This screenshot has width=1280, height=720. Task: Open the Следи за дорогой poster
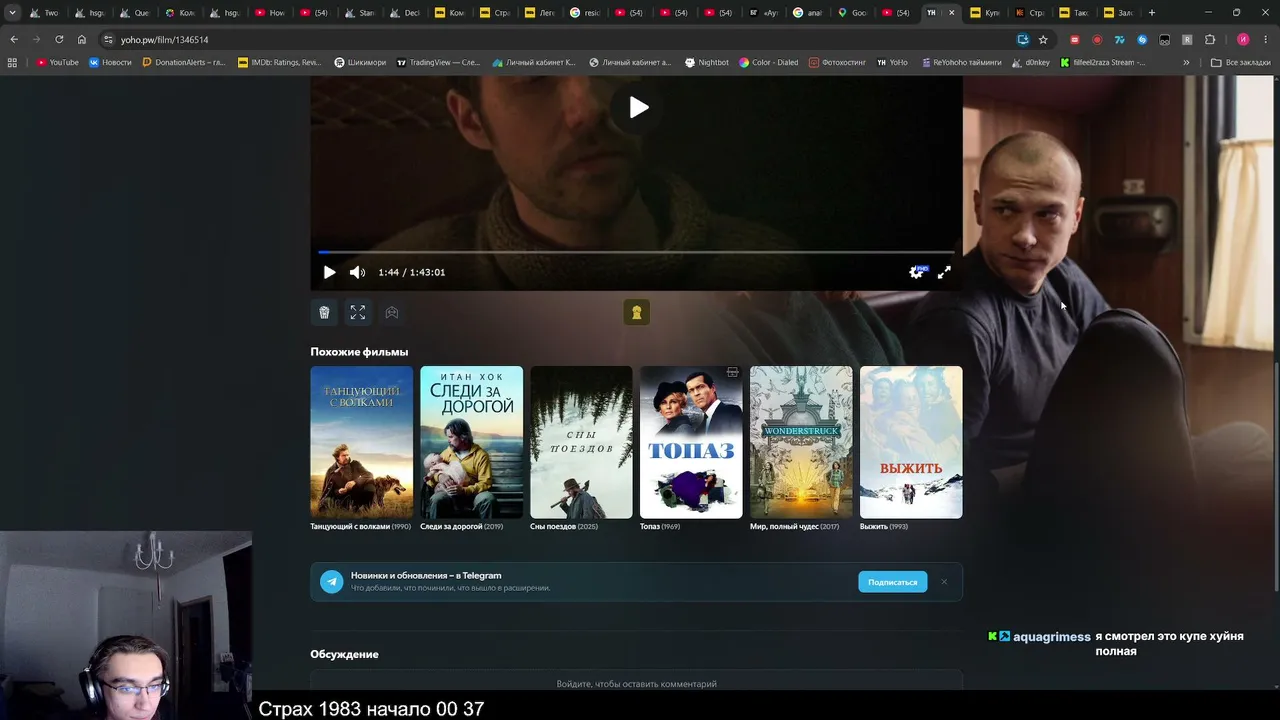click(x=471, y=442)
